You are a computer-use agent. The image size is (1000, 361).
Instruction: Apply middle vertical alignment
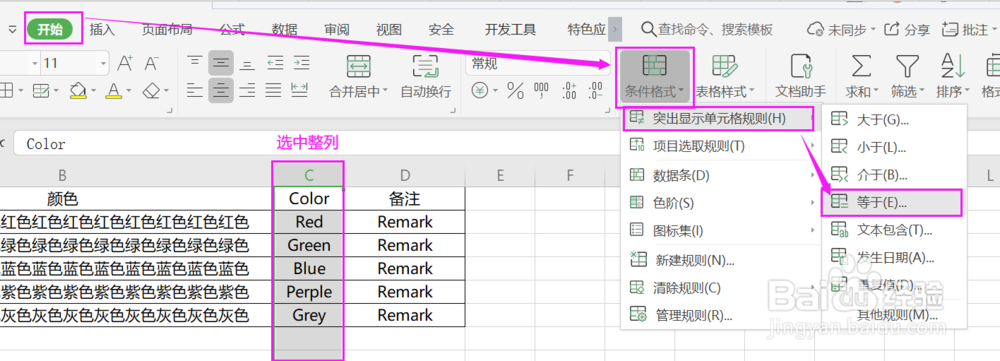[221, 63]
